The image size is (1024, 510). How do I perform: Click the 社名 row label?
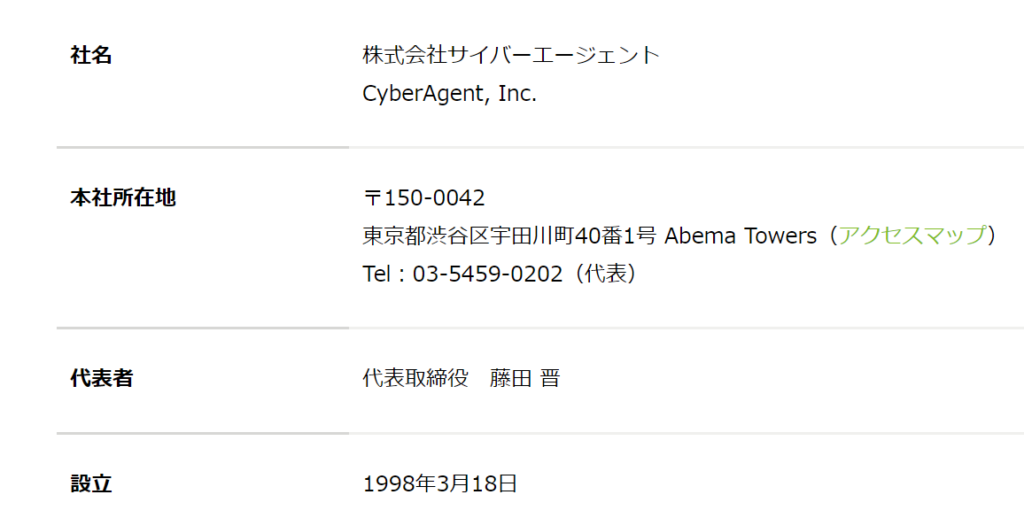[91, 56]
